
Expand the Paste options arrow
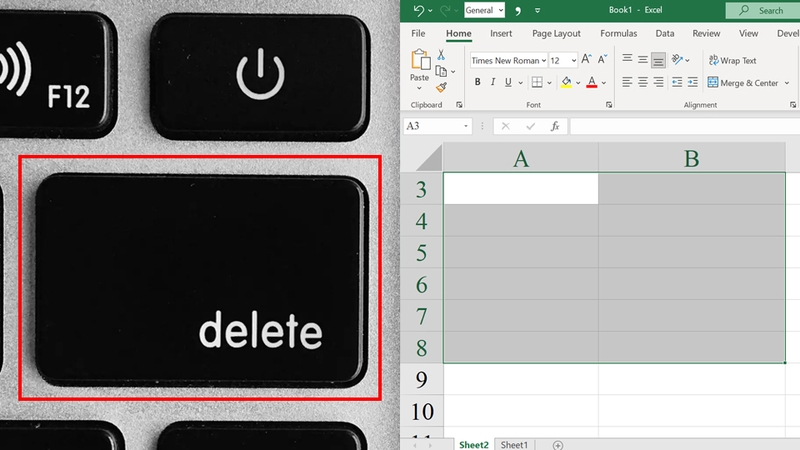click(419, 88)
